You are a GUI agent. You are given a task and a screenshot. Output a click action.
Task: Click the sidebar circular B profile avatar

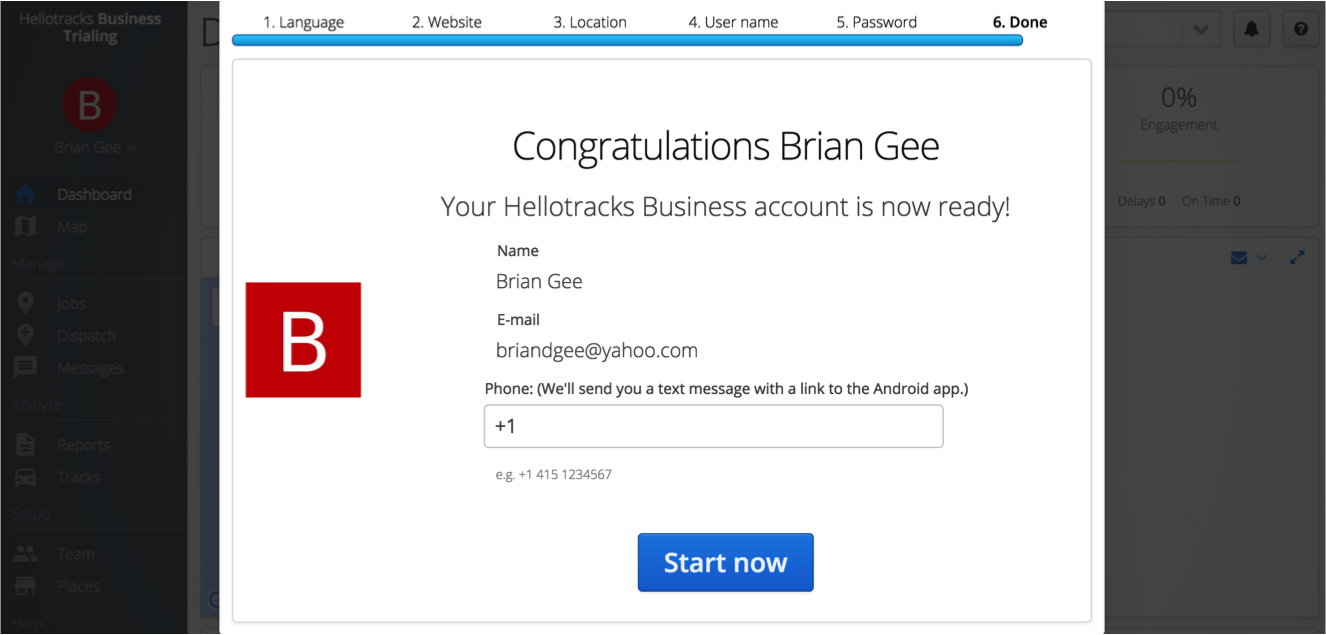pos(89,105)
